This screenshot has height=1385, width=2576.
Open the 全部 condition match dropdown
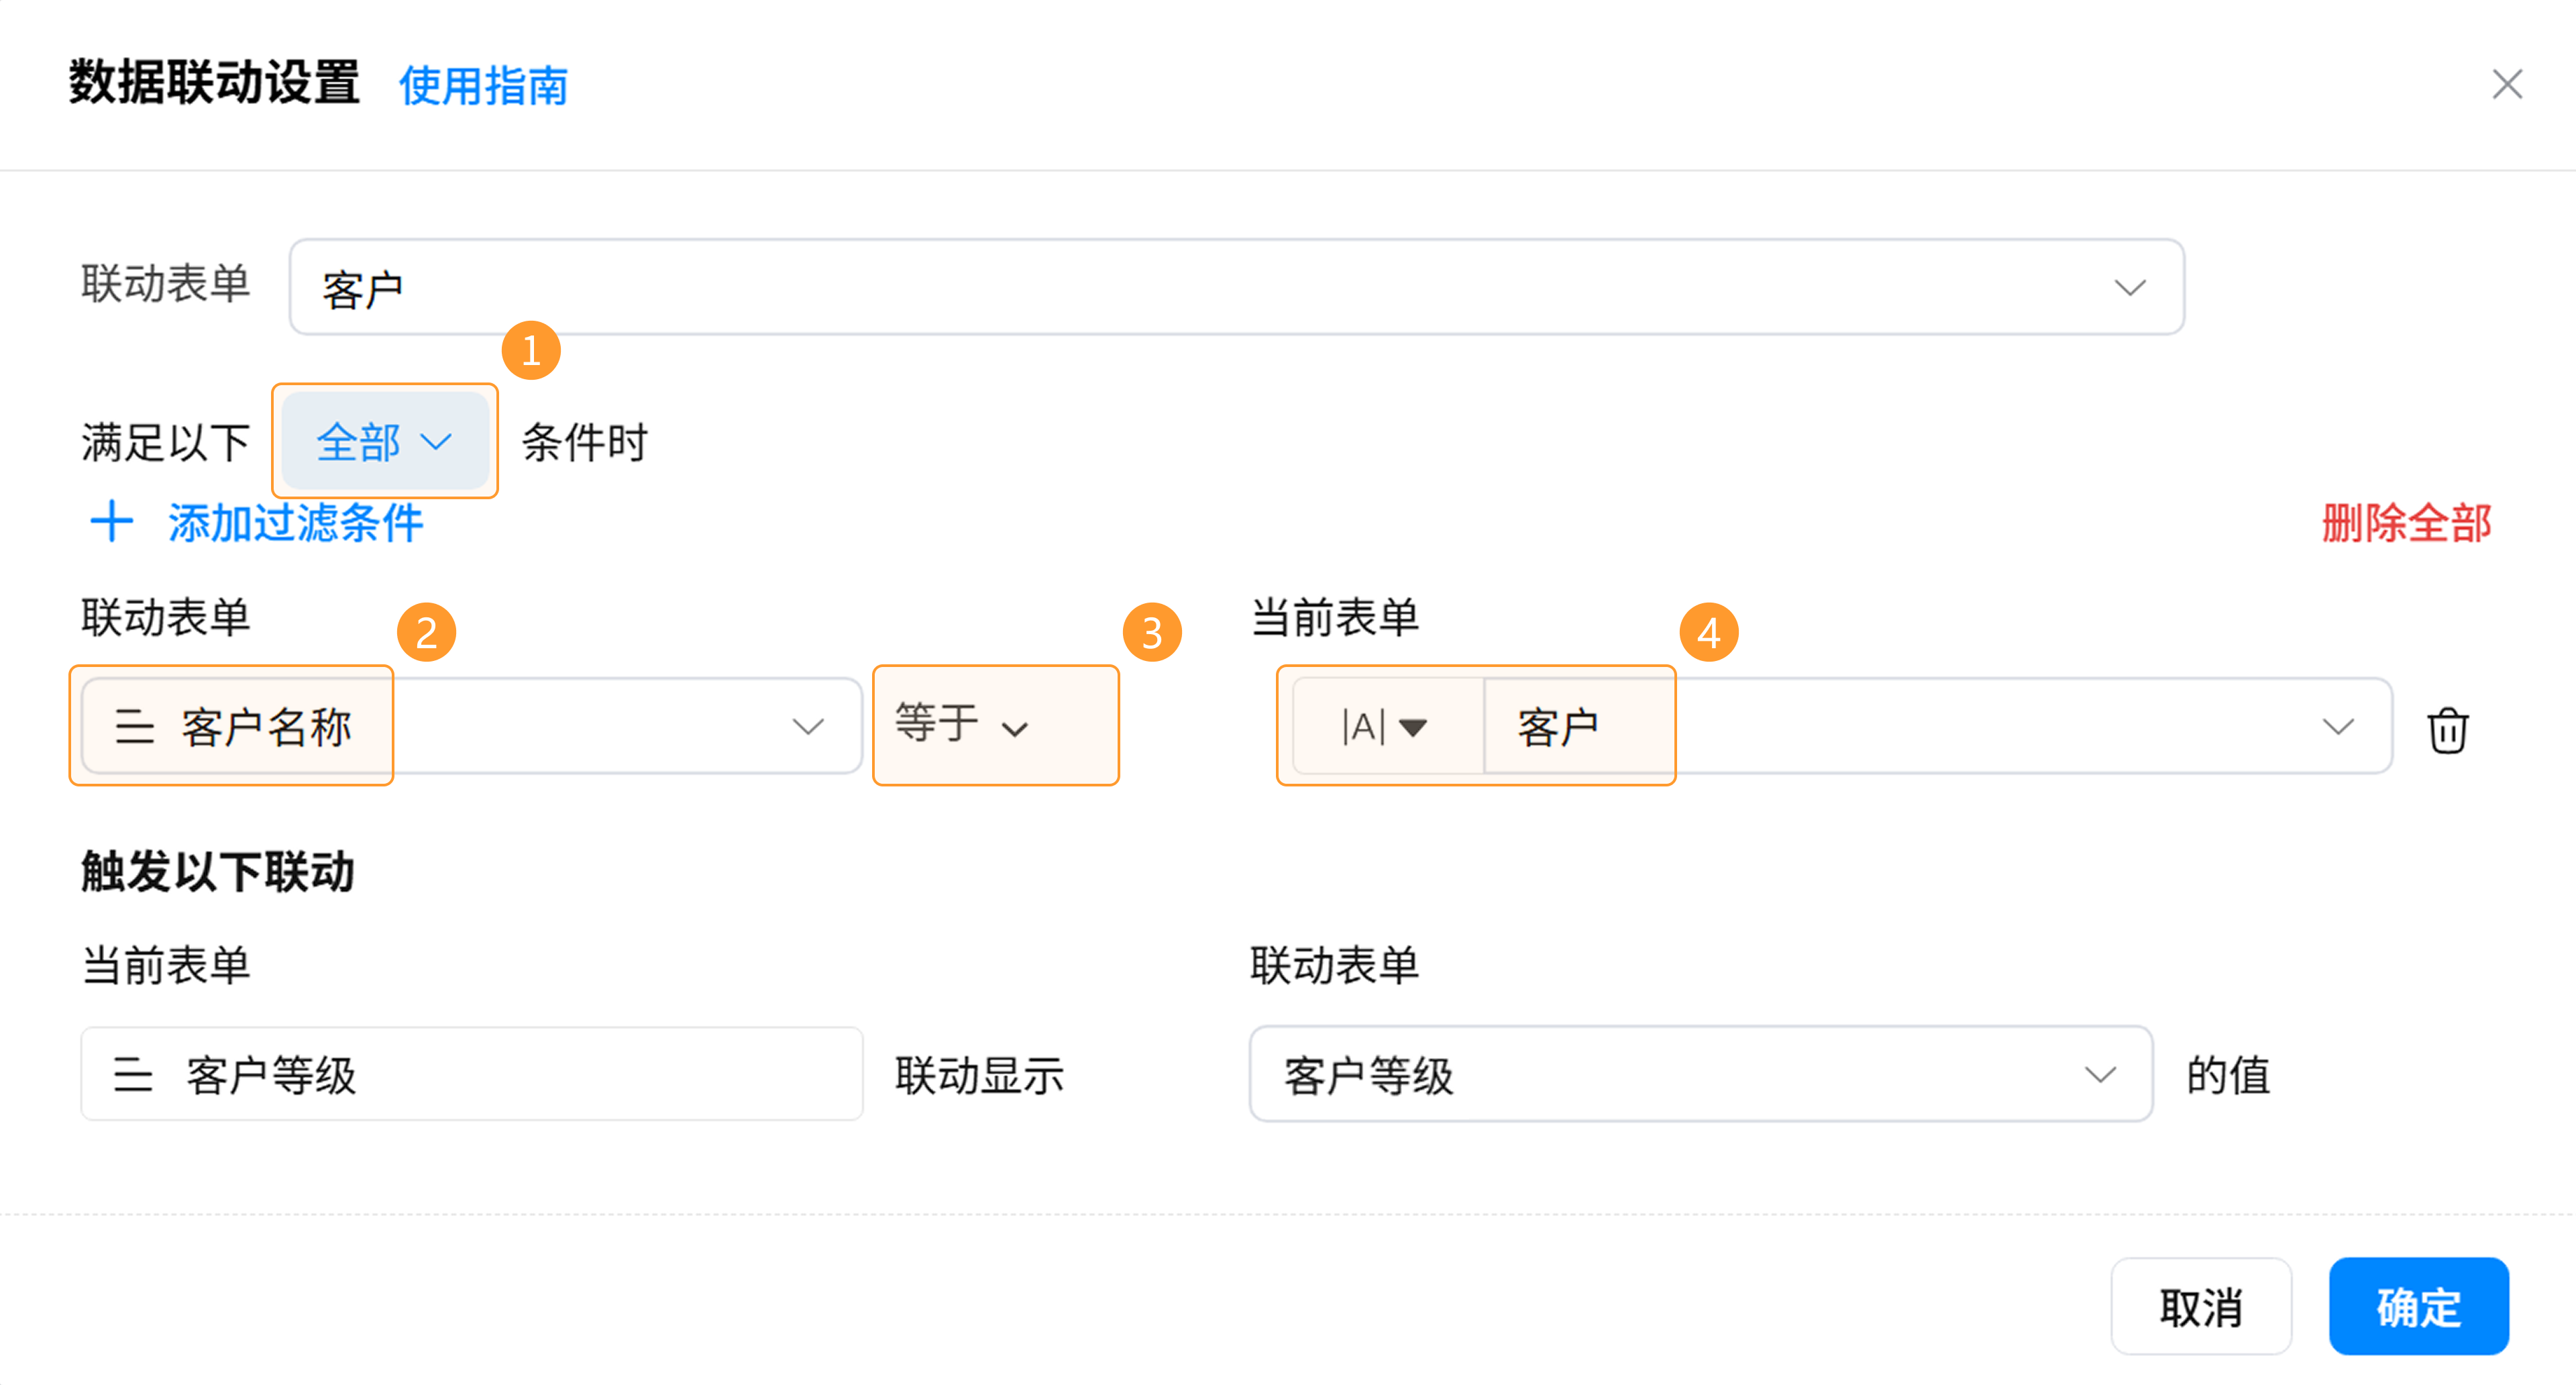[385, 442]
